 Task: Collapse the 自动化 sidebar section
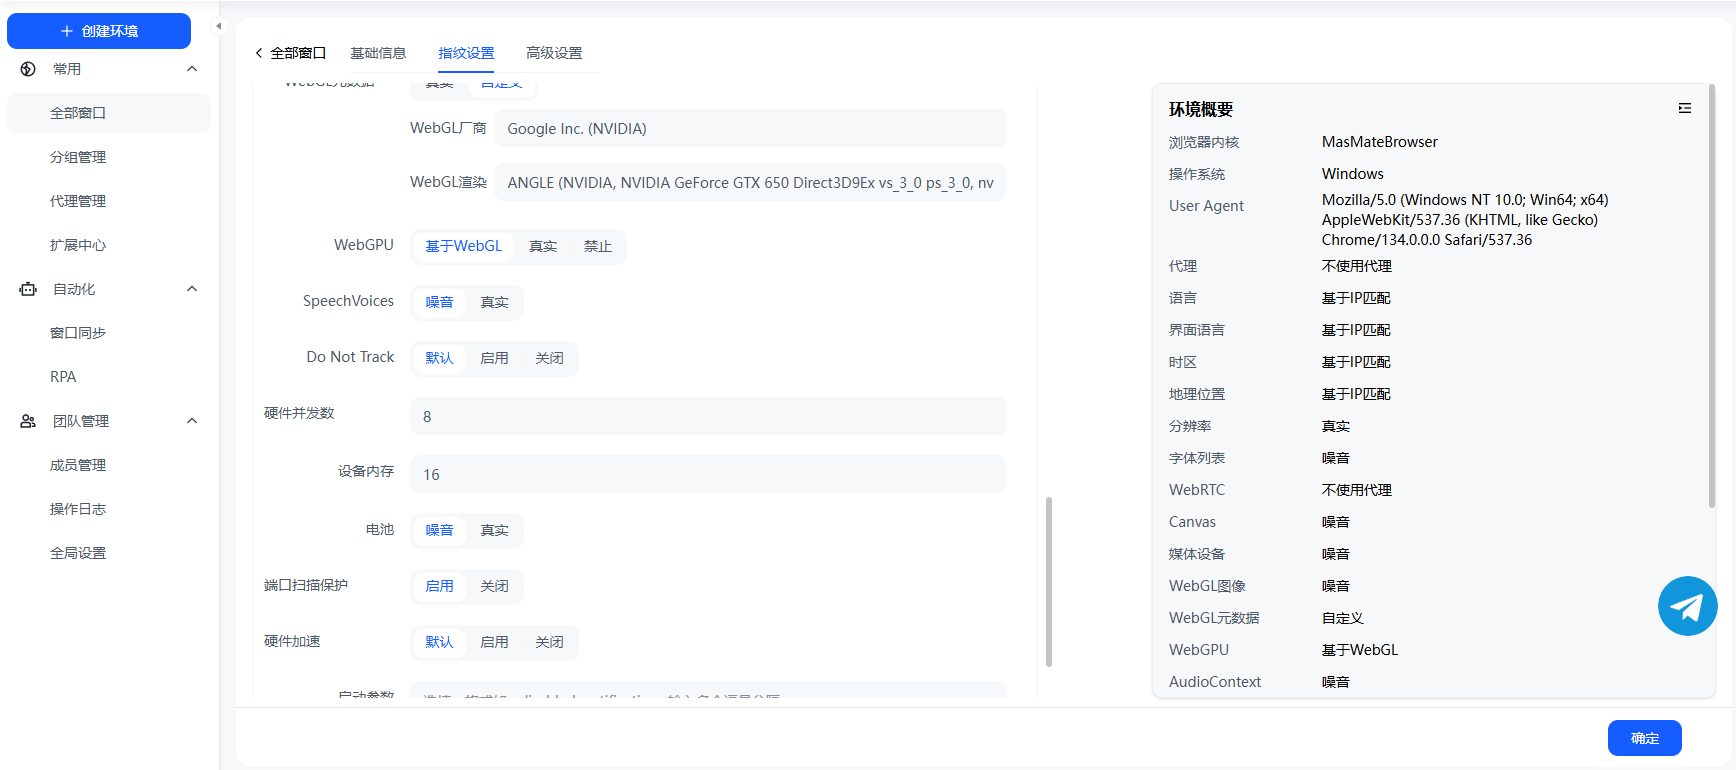point(192,289)
